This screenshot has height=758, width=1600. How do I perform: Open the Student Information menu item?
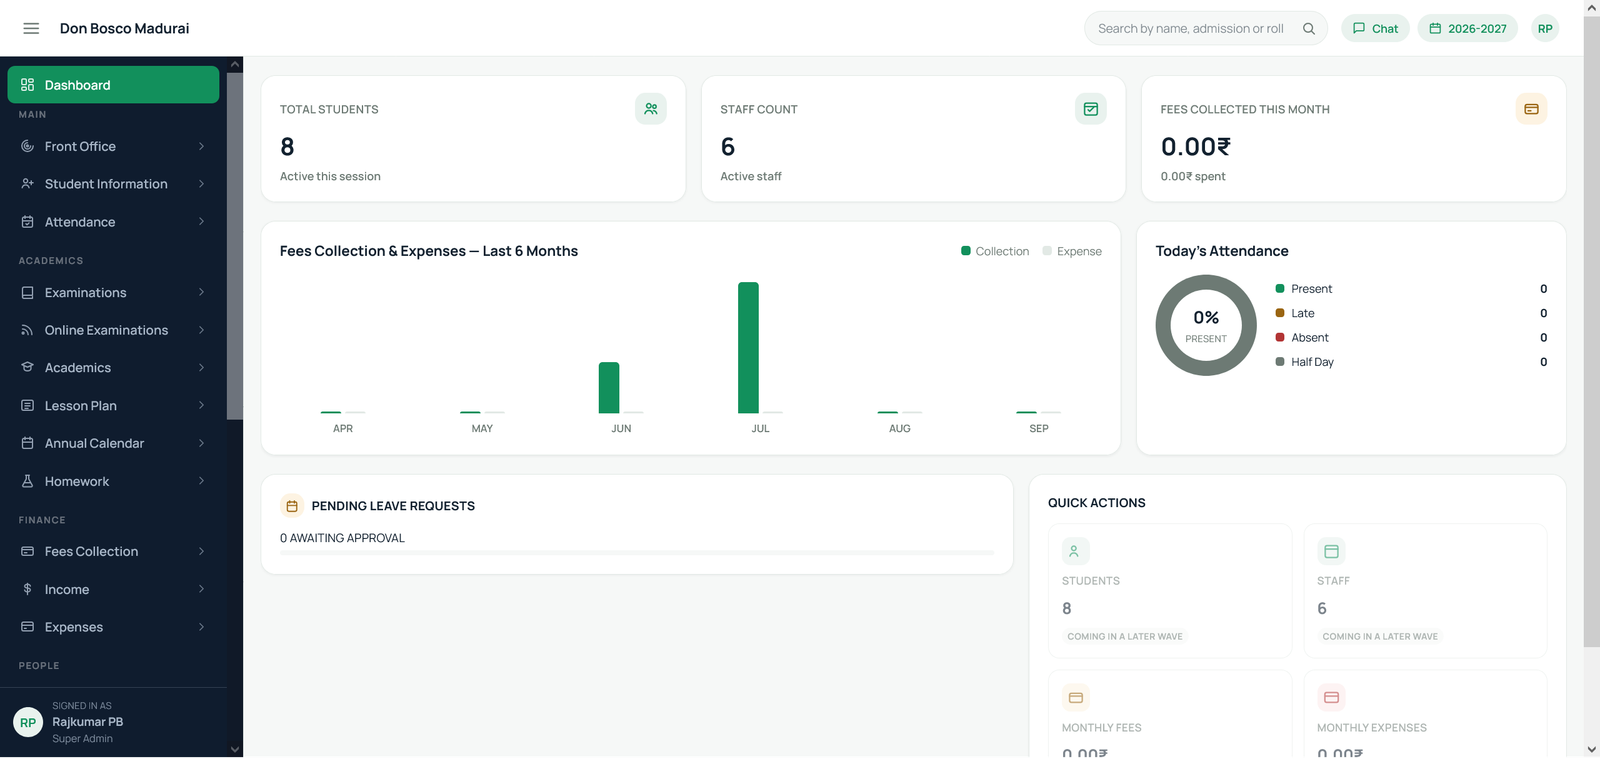click(x=113, y=184)
